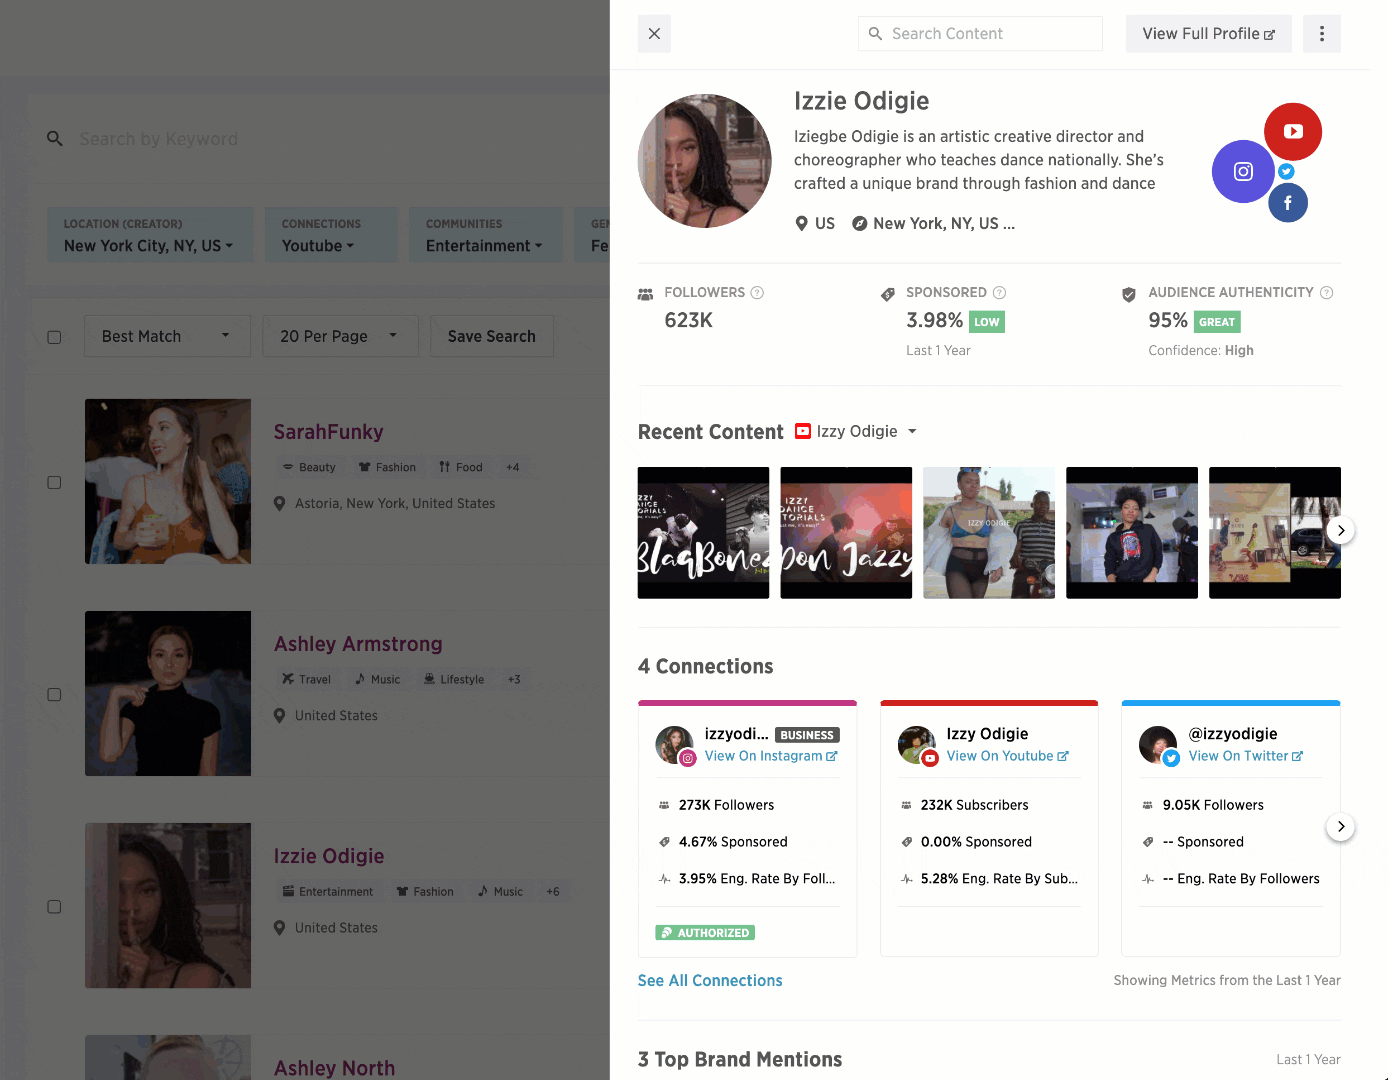Click the Instagram purple circle icon
The image size is (1388, 1080).
tap(1243, 172)
